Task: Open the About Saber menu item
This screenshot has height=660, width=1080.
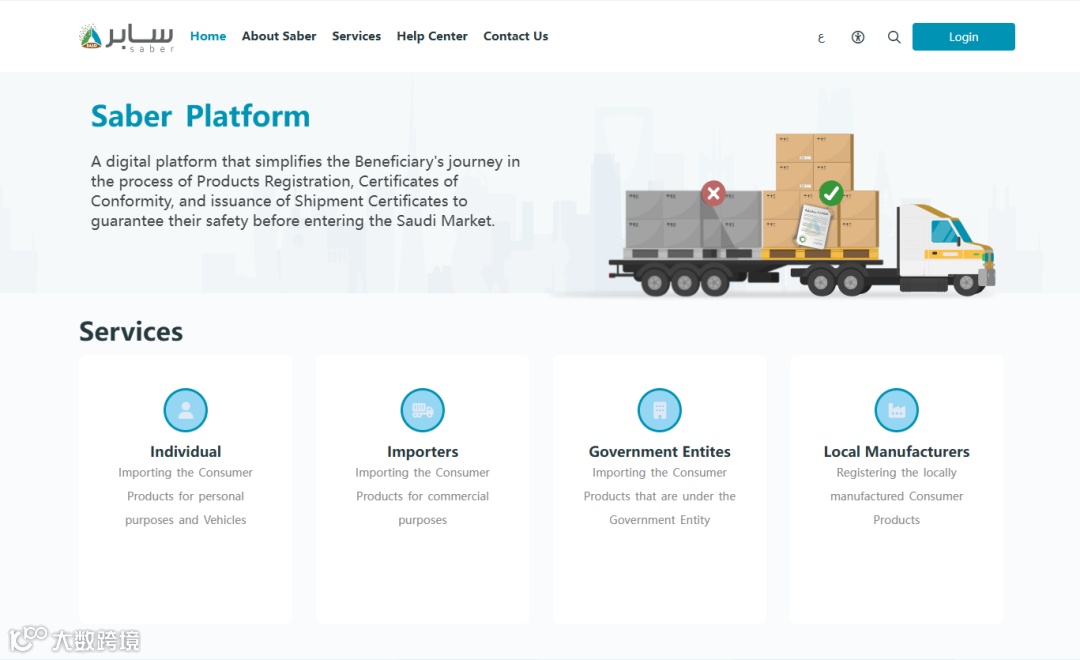Action: click(279, 37)
